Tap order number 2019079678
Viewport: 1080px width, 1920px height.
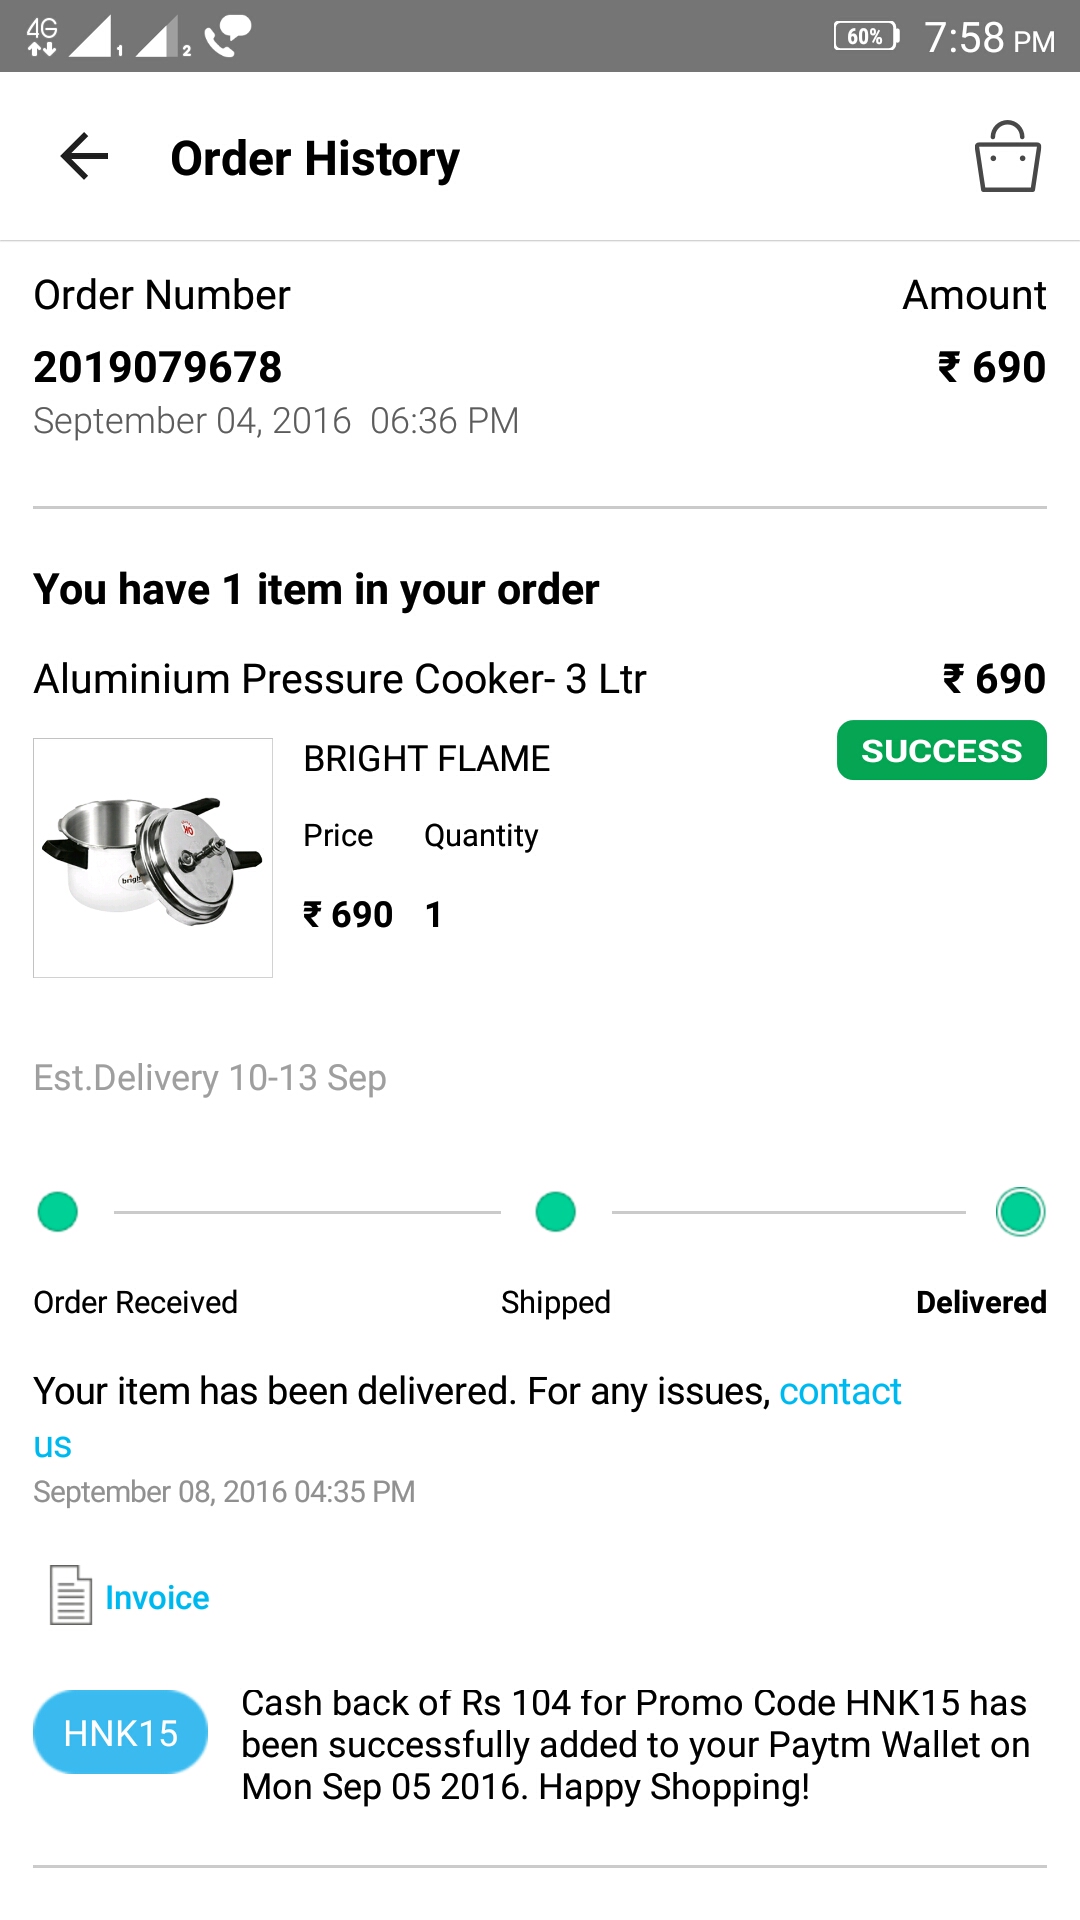(x=158, y=367)
